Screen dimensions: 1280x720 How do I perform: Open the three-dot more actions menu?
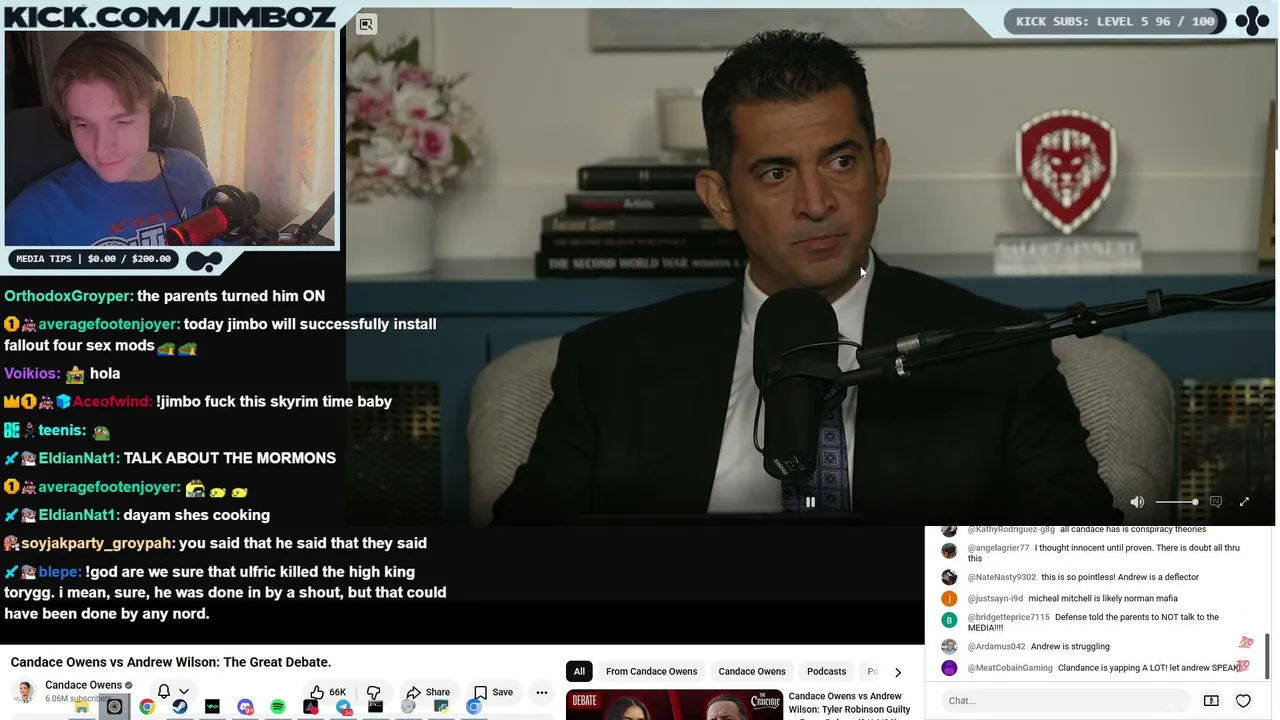click(x=542, y=692)
